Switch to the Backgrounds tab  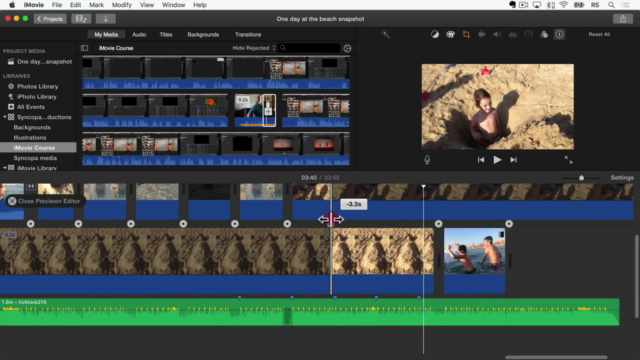pyautogui.click(x=203, y=35)
